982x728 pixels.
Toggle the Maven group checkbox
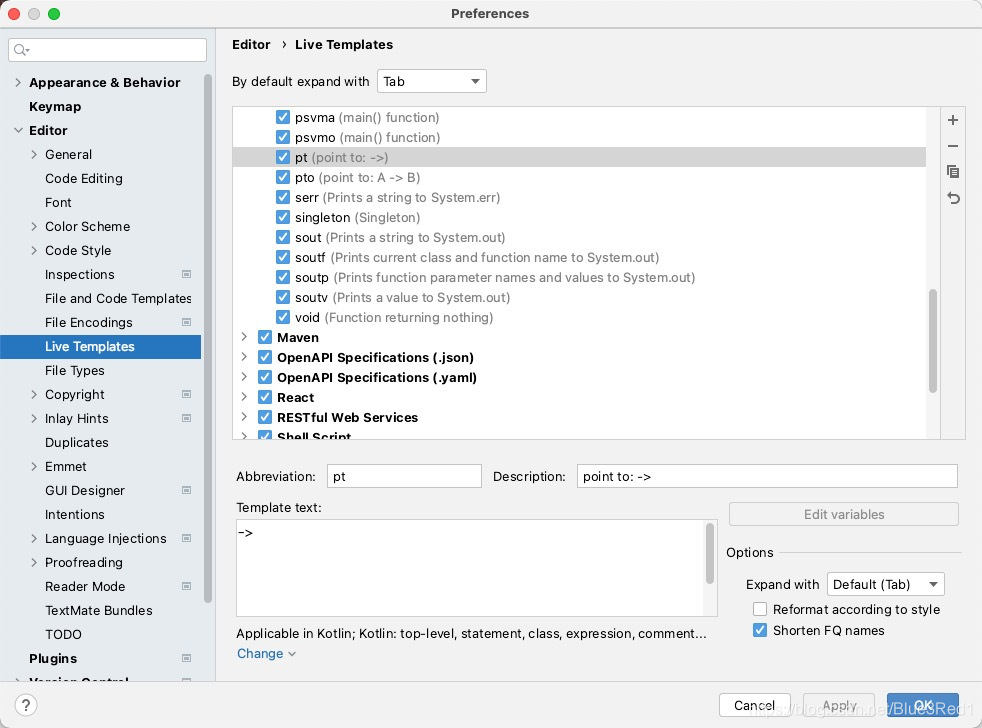point(265,337)
